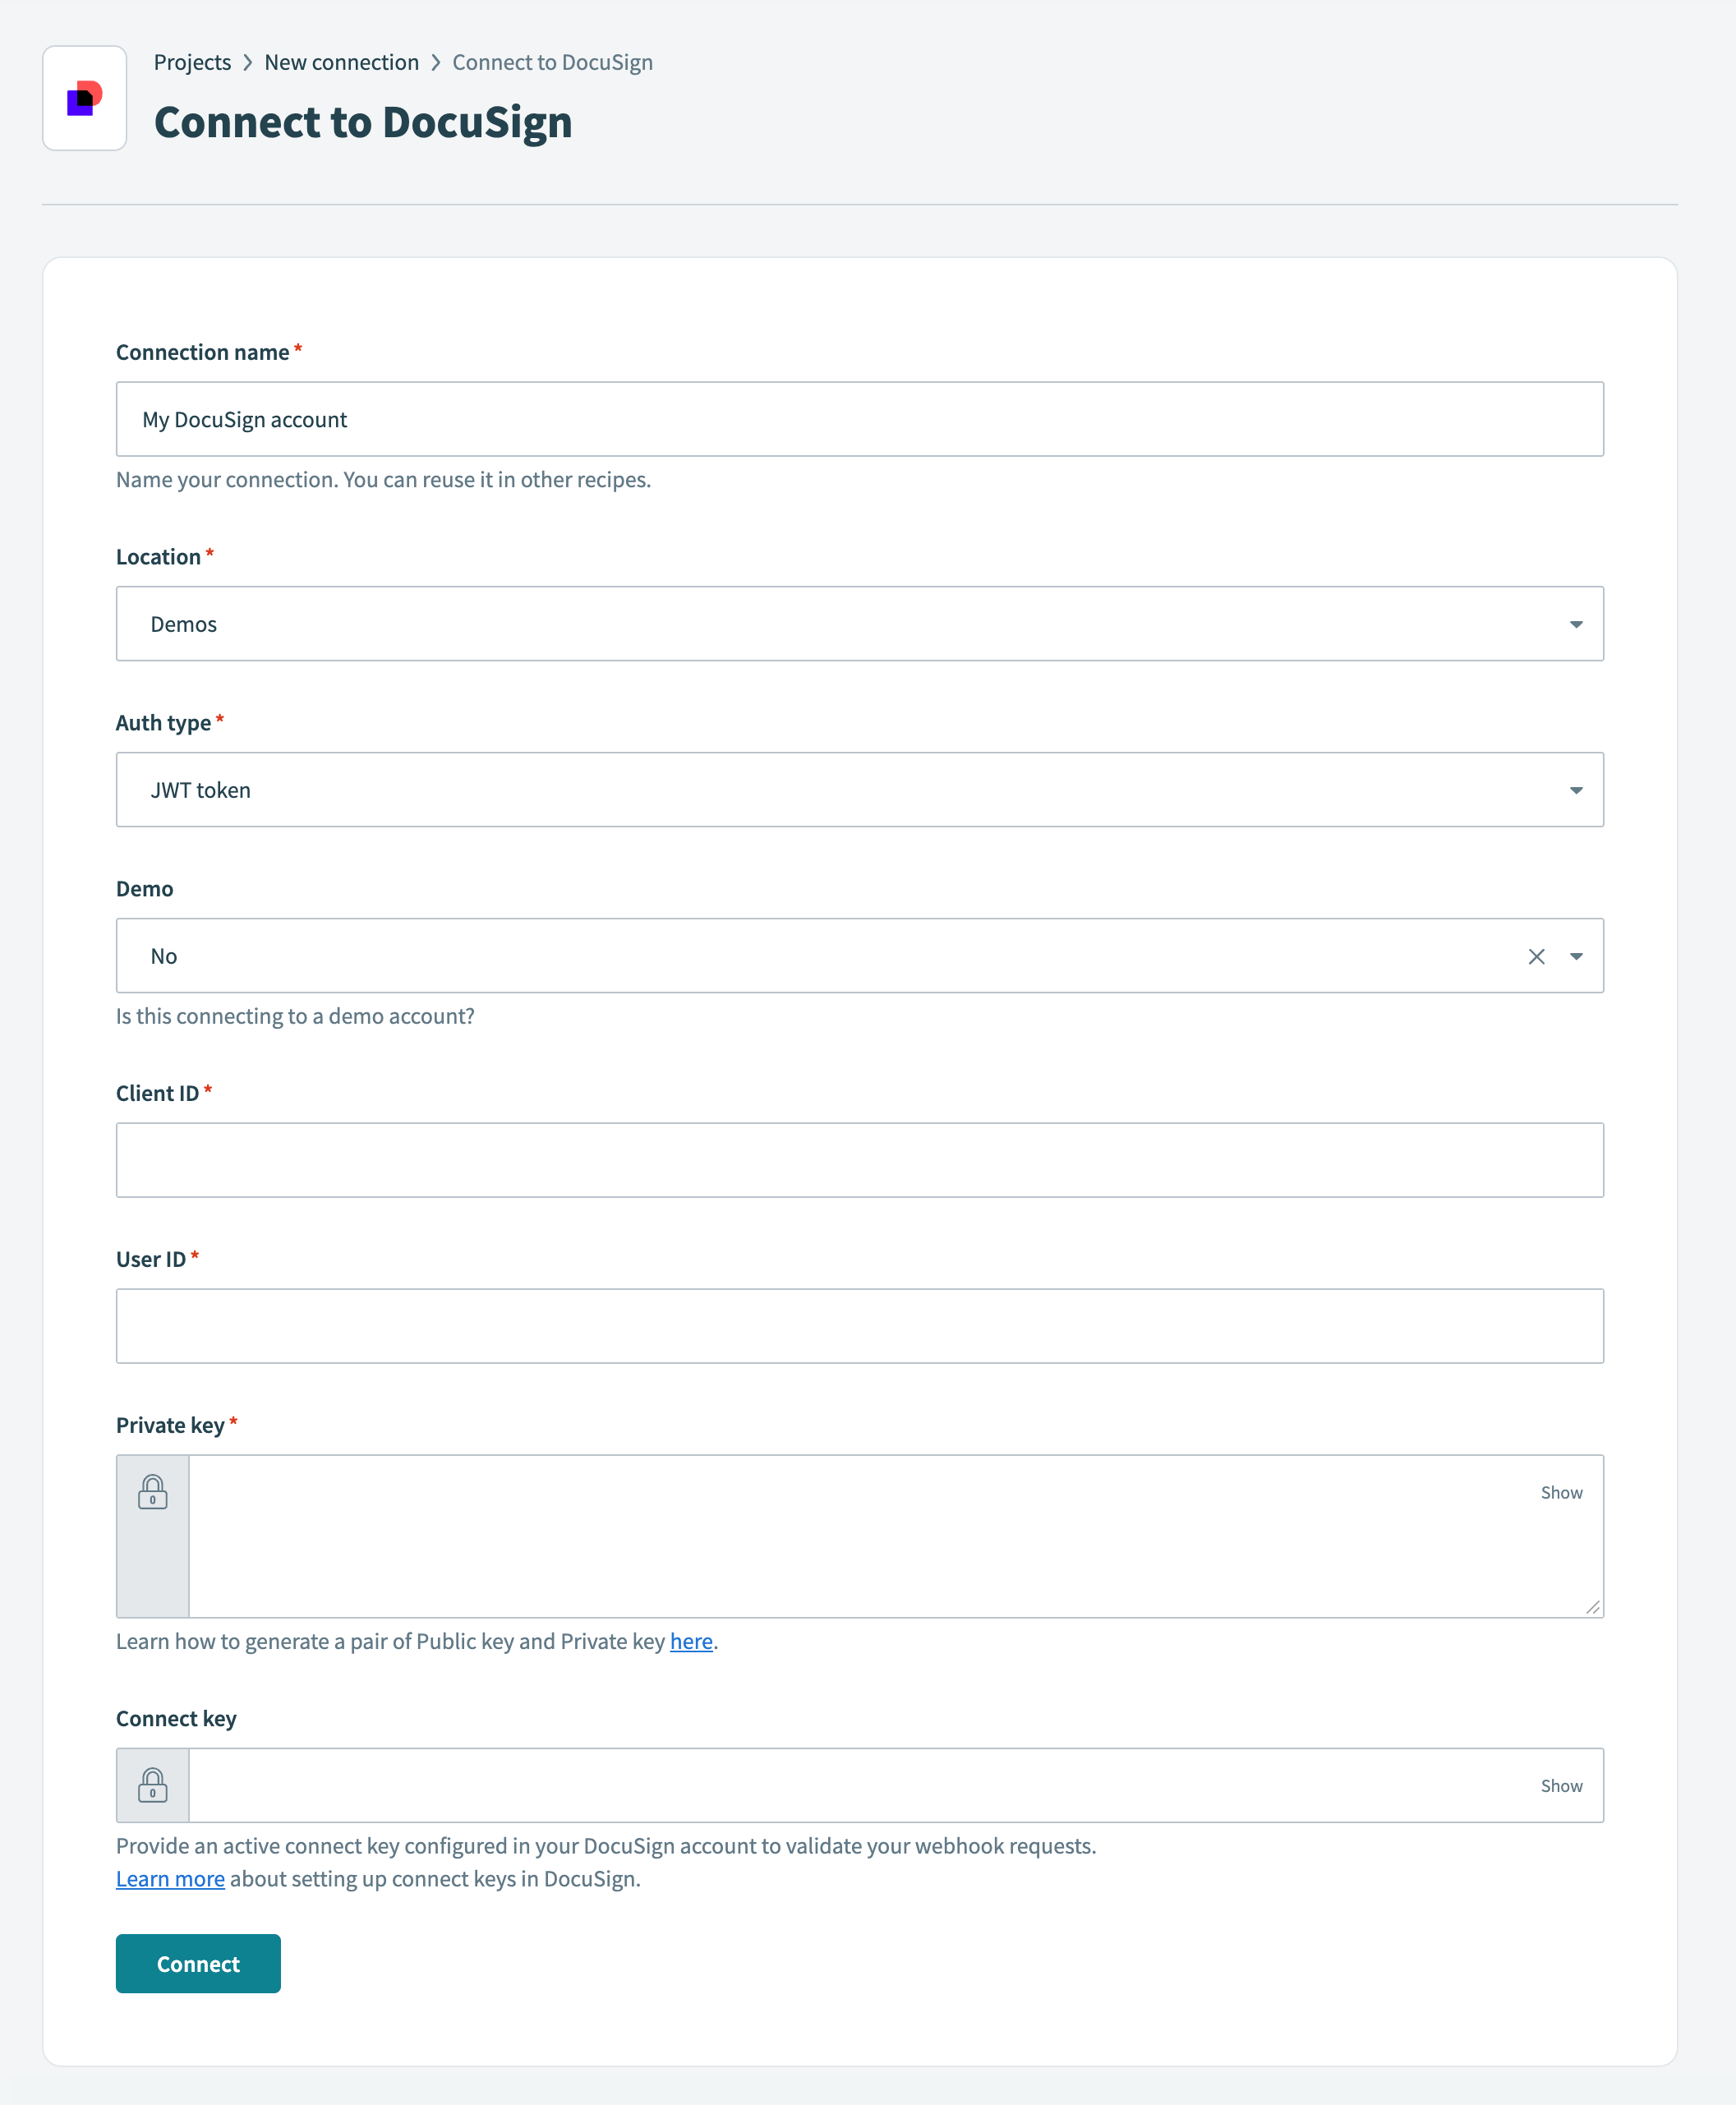Show the hidden Connect key value

coord(1561,1785)
